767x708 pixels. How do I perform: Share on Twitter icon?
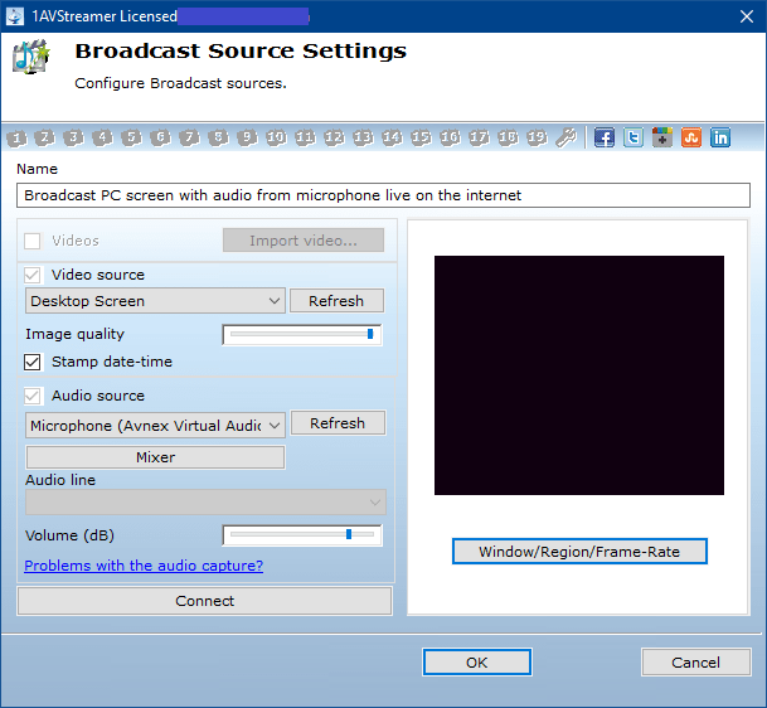click(x=633, y=137)
